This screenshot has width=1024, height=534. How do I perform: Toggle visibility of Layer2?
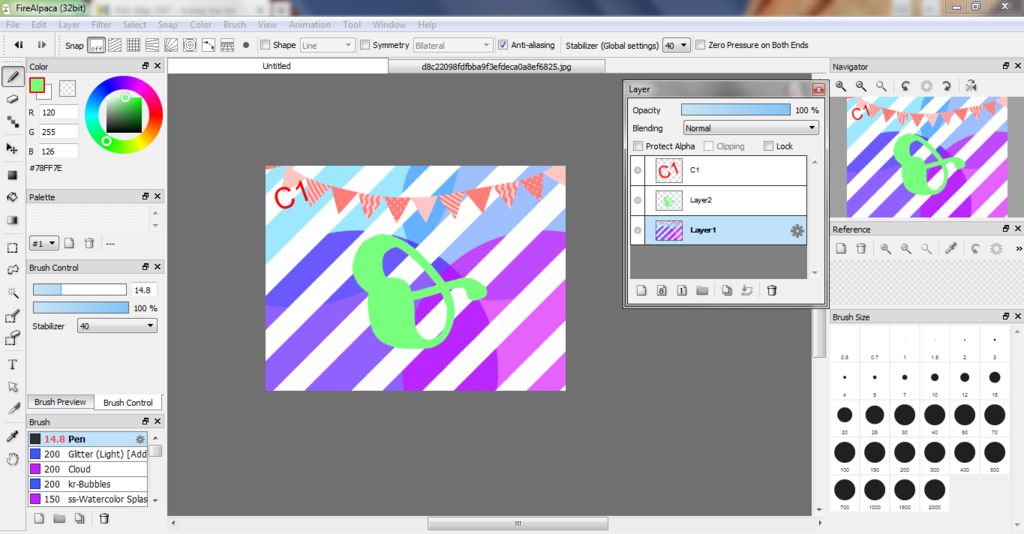(637, 200)
